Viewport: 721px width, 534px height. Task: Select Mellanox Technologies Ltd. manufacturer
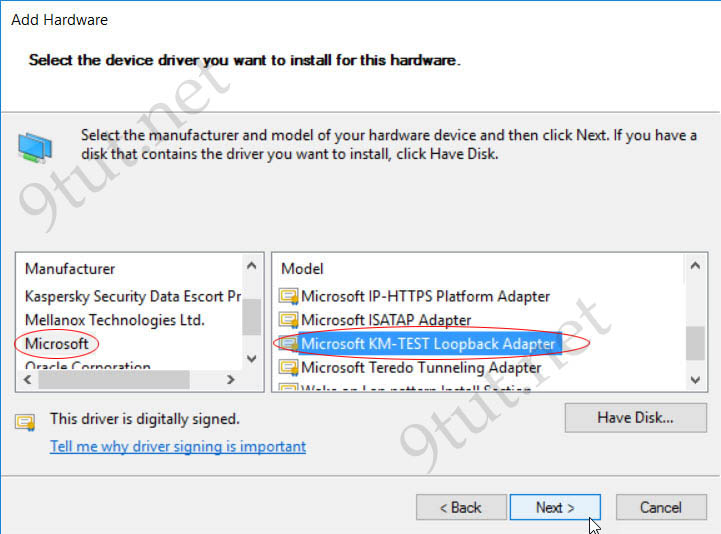pyautogui.click(x=114, y=320)
